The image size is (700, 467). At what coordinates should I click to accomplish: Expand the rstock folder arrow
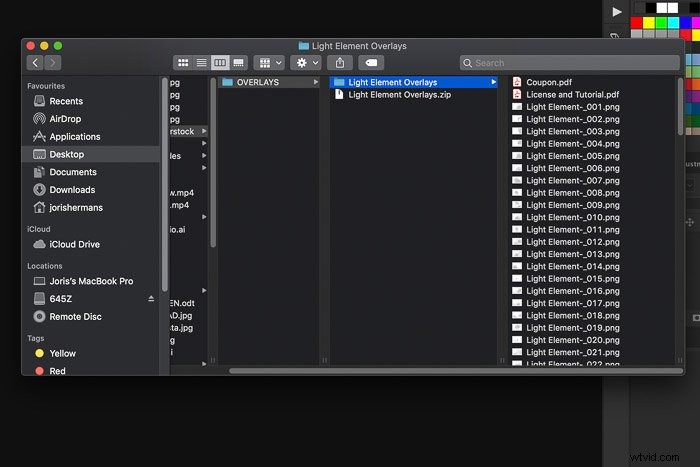204,131
